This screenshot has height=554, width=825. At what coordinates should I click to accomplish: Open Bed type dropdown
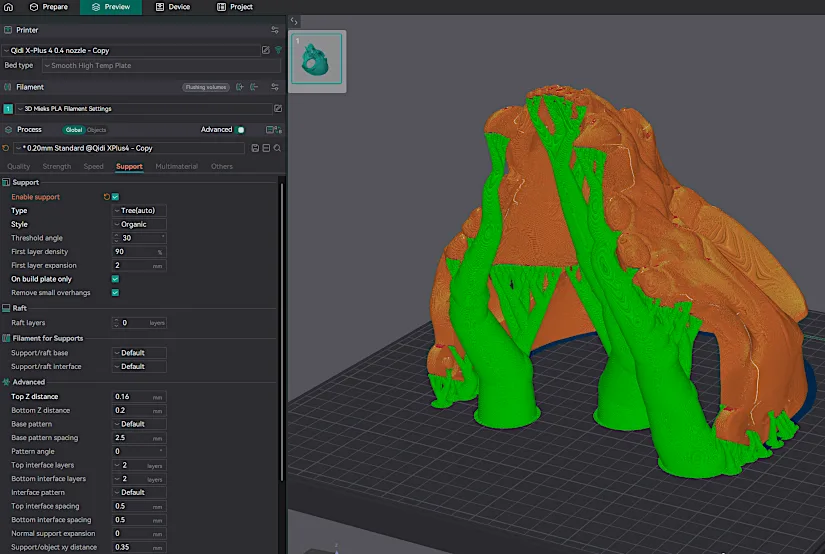coord(161,66)
